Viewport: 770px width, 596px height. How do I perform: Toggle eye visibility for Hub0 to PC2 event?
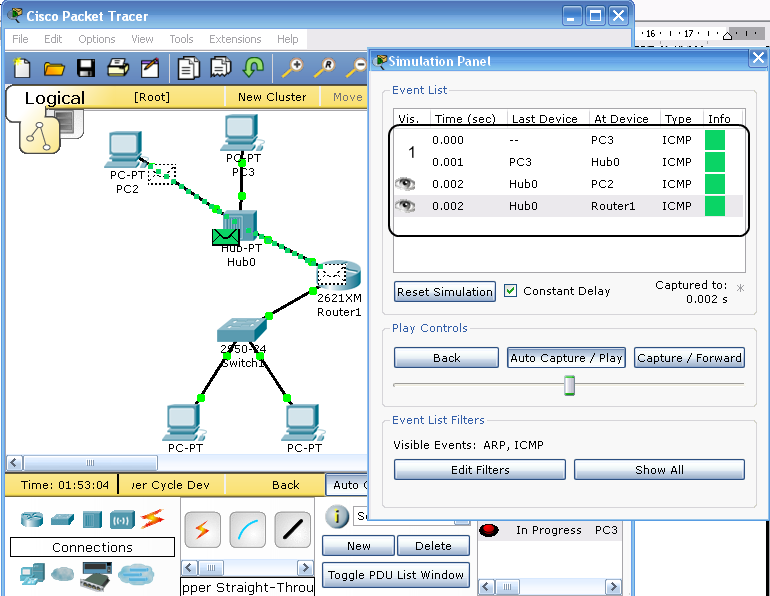point(405,184)
